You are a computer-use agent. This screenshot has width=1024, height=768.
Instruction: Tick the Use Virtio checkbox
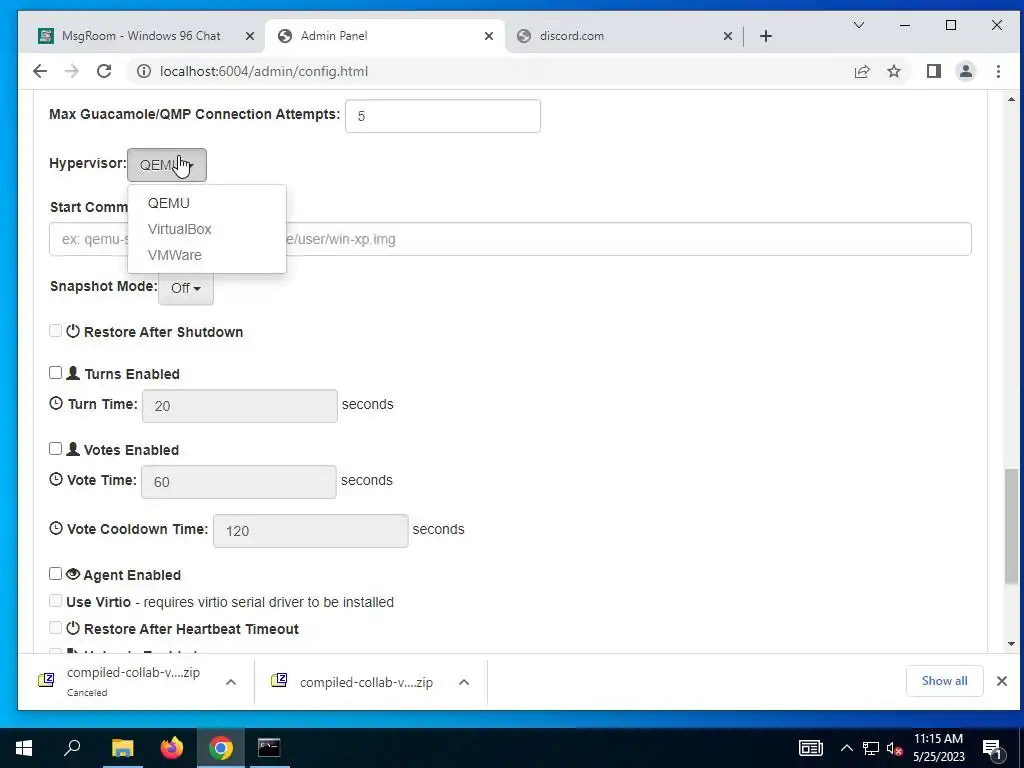[x=56, y=601]
